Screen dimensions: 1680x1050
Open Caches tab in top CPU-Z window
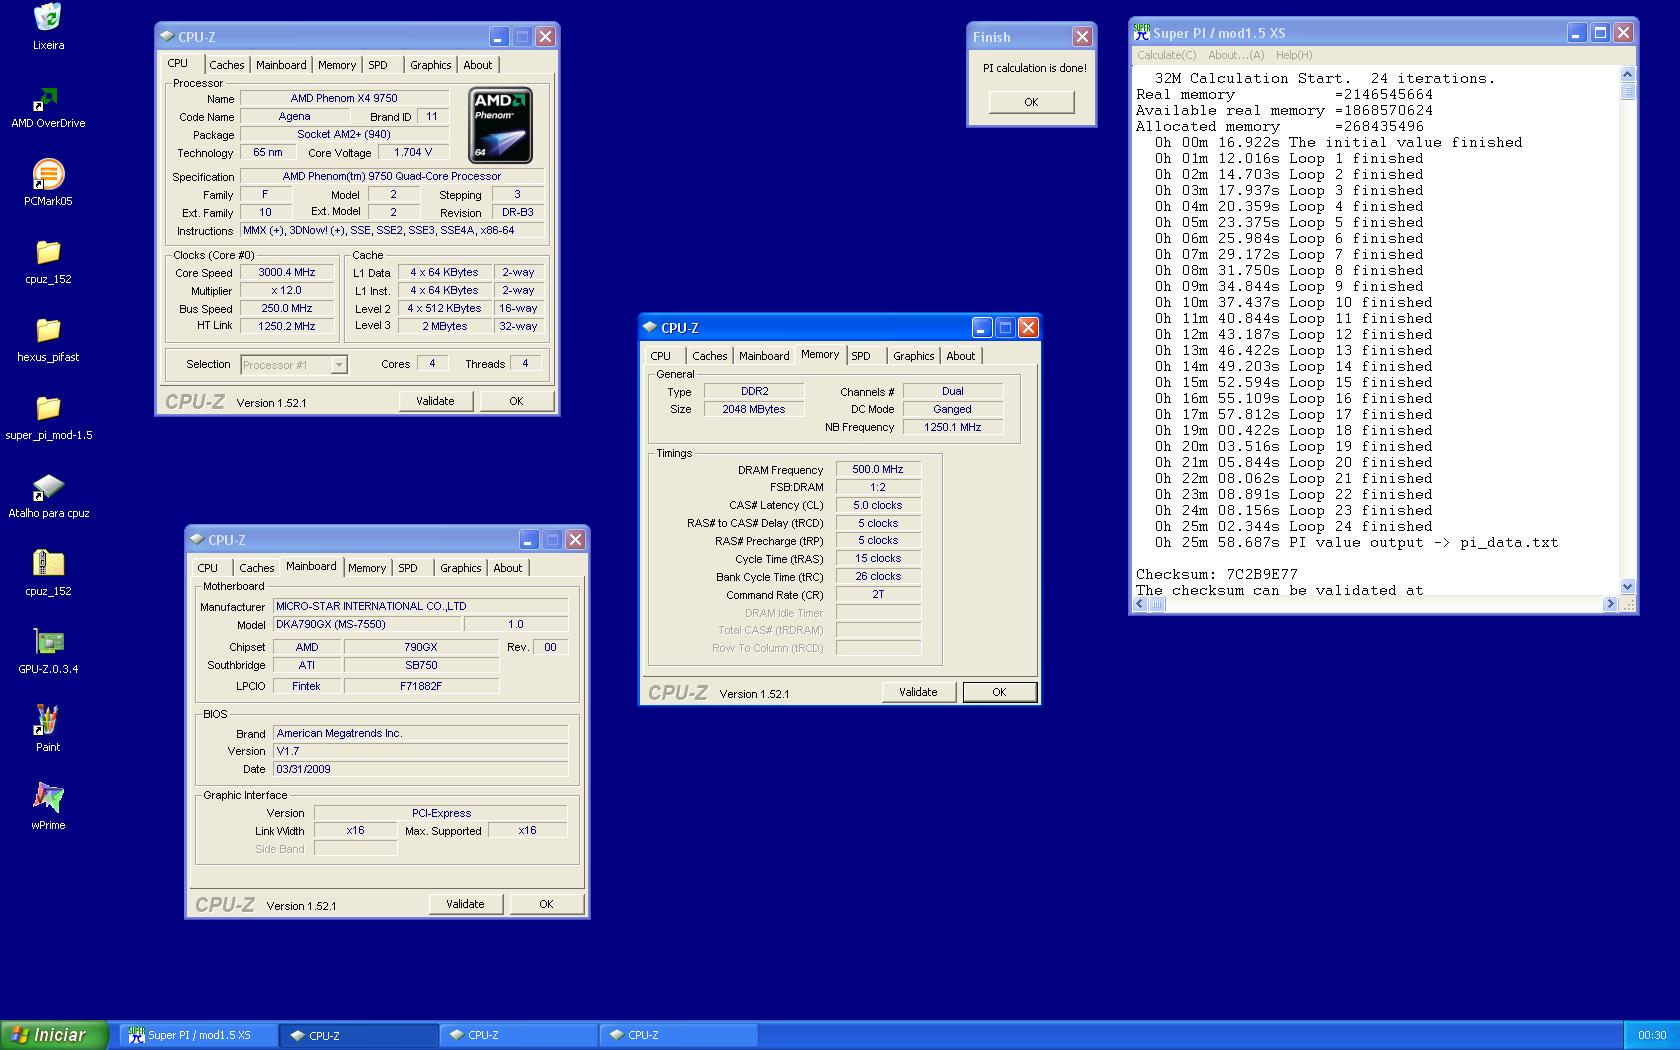pos(227,65)
